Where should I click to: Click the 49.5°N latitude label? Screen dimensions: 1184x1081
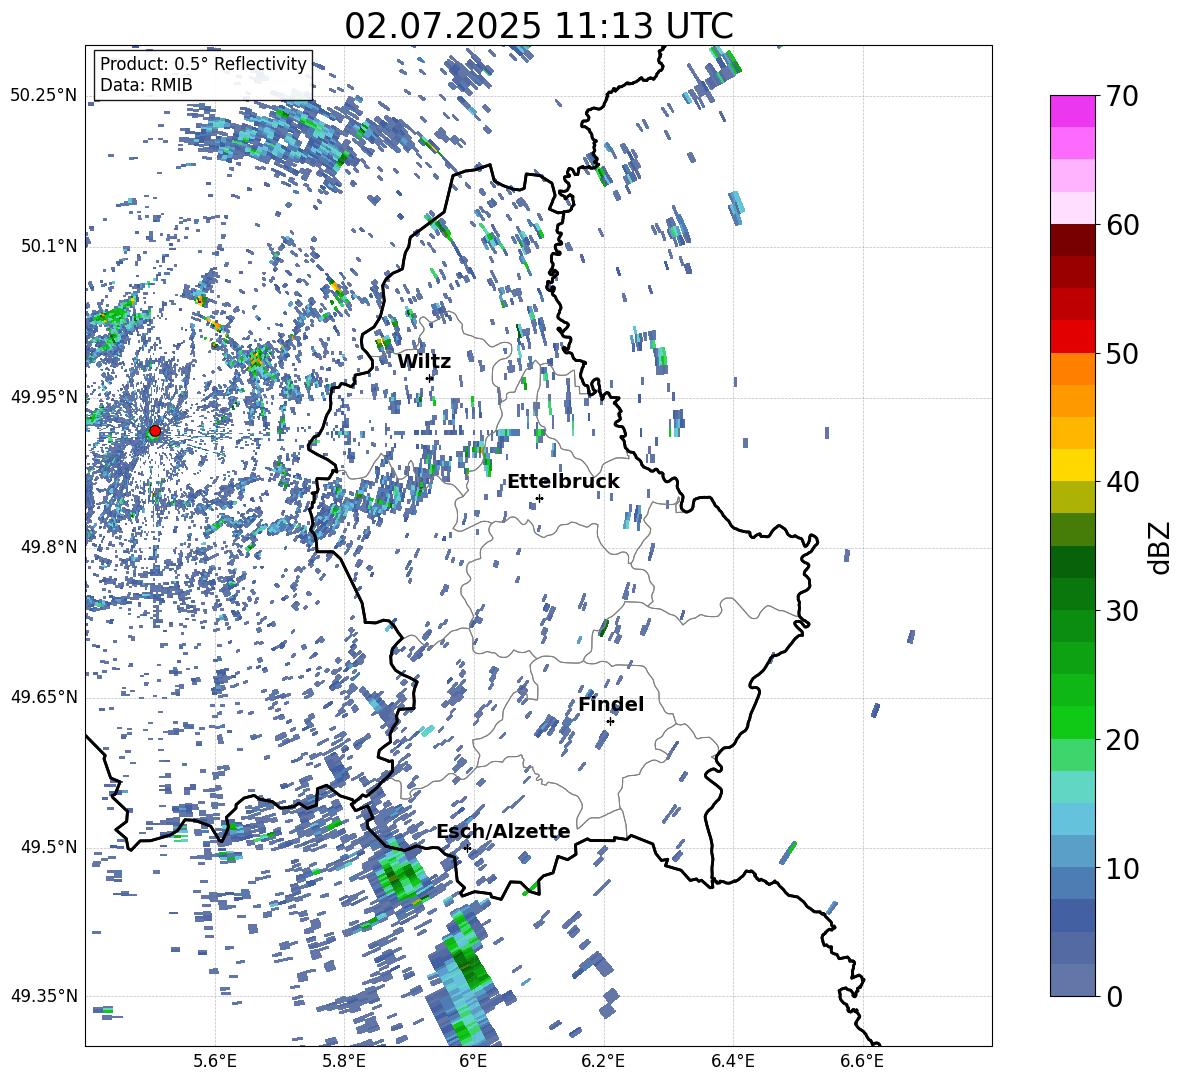click(x=49, y=846)
